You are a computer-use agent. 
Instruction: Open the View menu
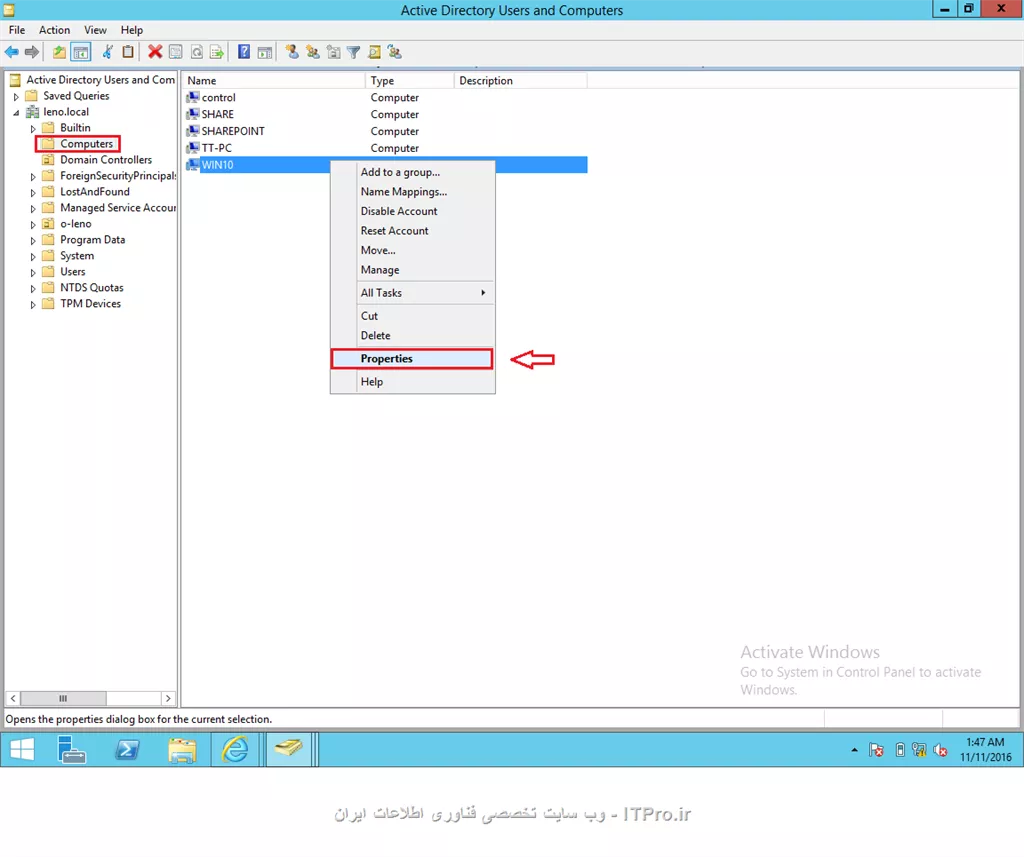click(x=95, y=30)
